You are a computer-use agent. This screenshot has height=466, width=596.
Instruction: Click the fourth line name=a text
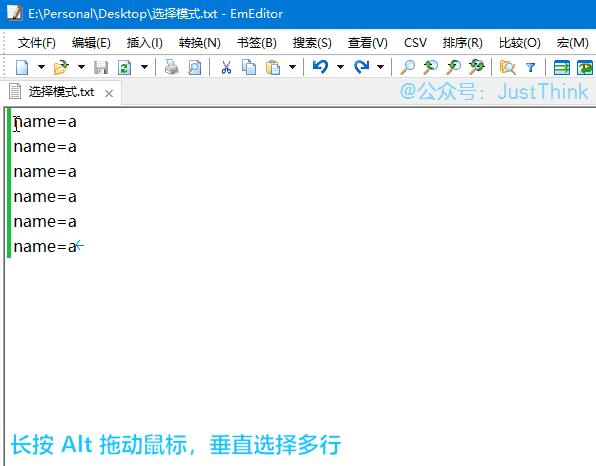pyautogui.click(x=45, y=197)
